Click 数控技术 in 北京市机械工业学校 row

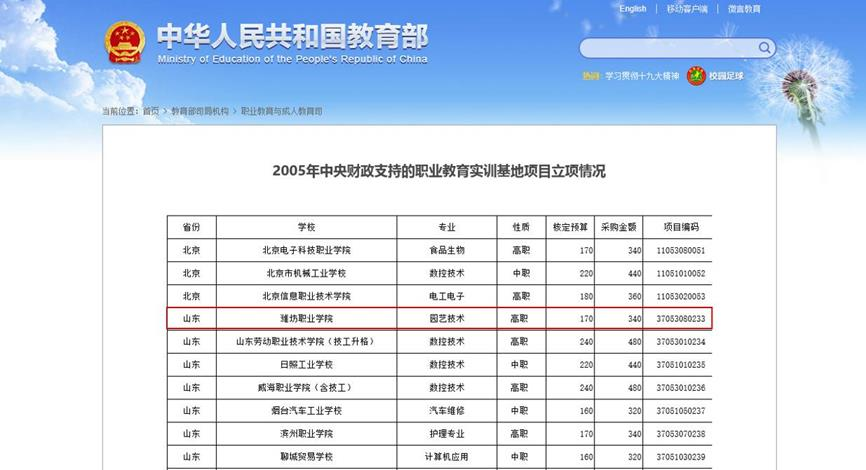click(x=447, y=273)
